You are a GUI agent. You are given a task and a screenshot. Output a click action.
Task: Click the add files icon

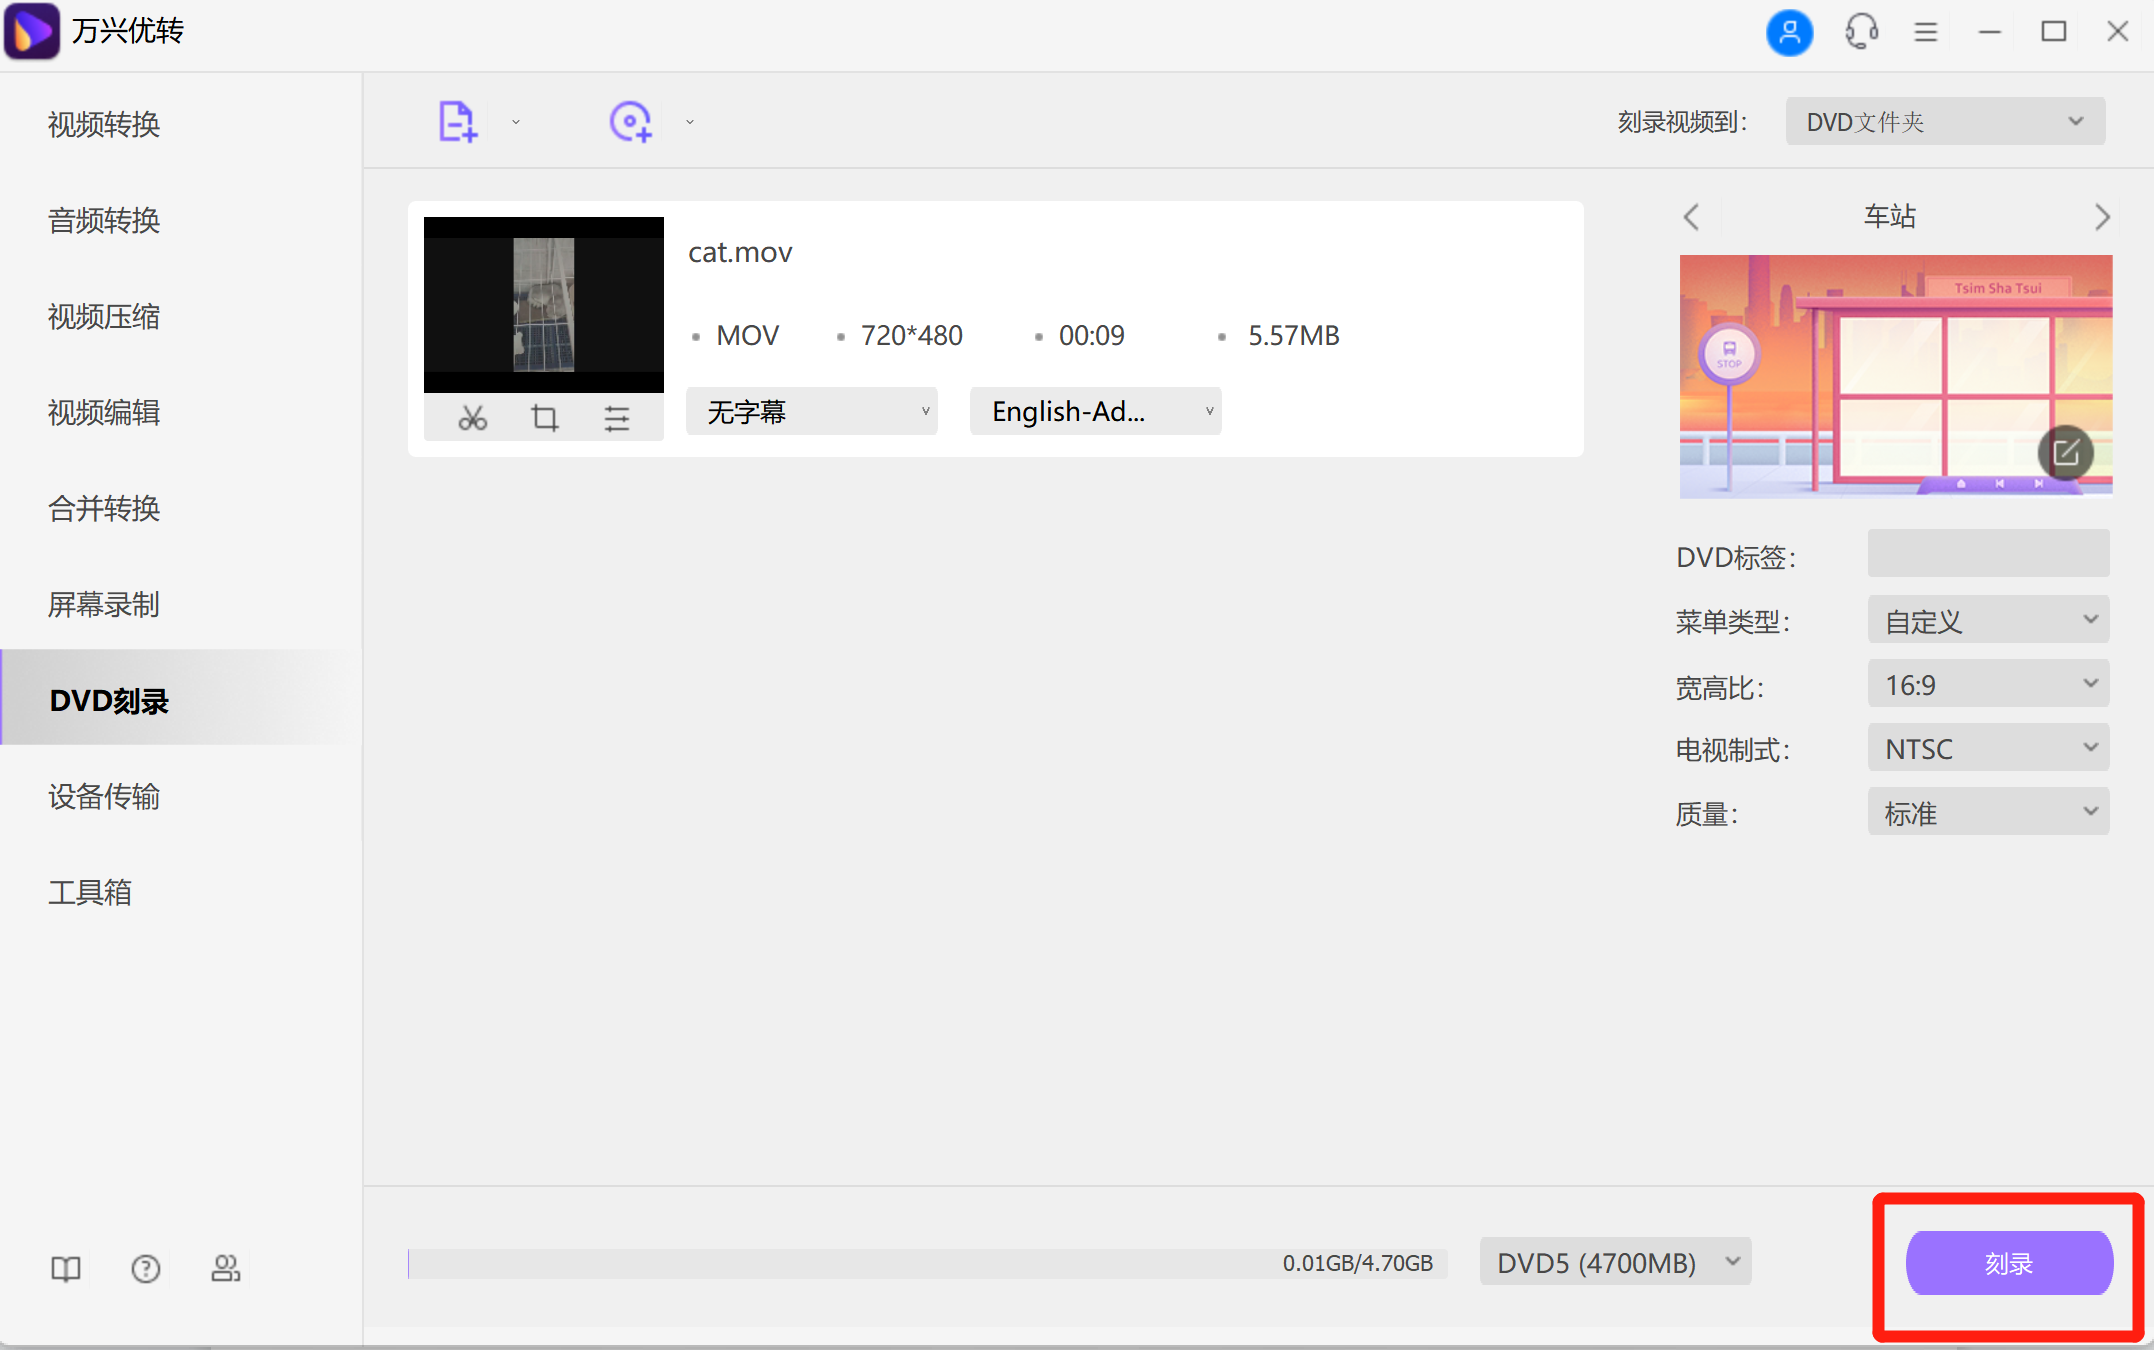coord(457,120)
